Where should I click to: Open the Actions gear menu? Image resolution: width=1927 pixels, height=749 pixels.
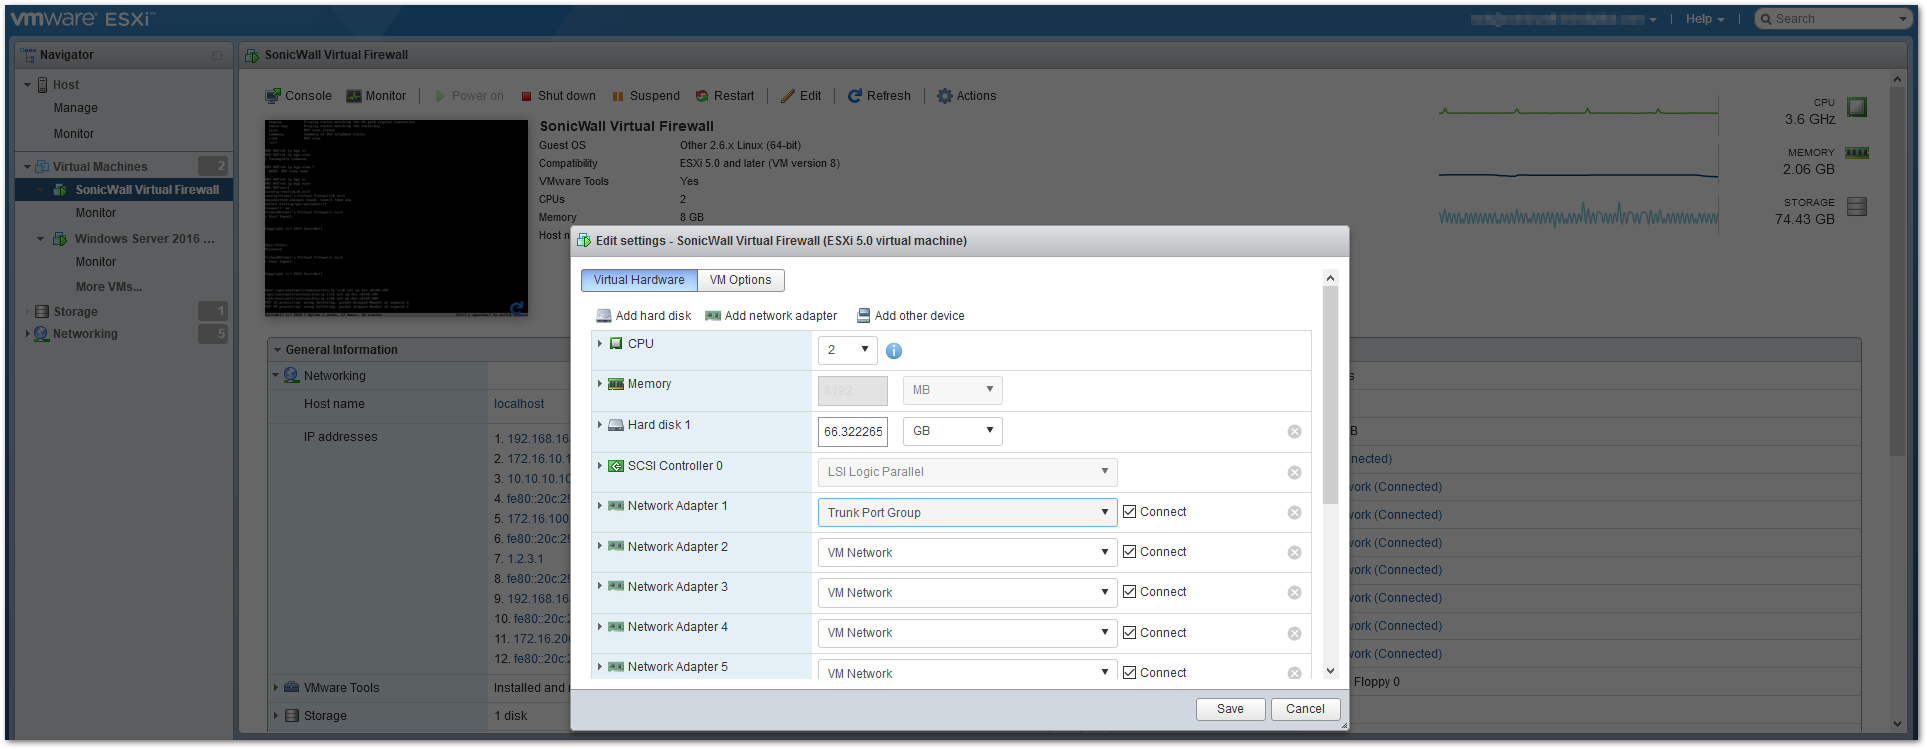click(x=966, y=96)
